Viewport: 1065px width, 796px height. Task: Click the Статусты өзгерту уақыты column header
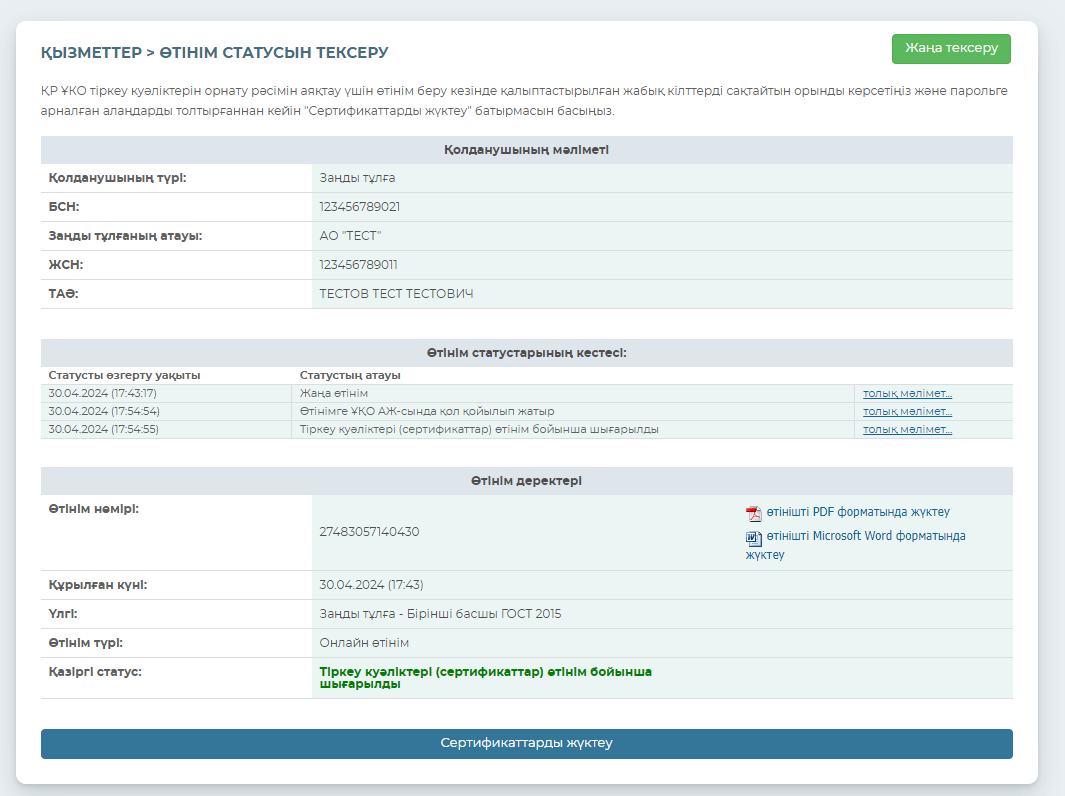(124, 376)
